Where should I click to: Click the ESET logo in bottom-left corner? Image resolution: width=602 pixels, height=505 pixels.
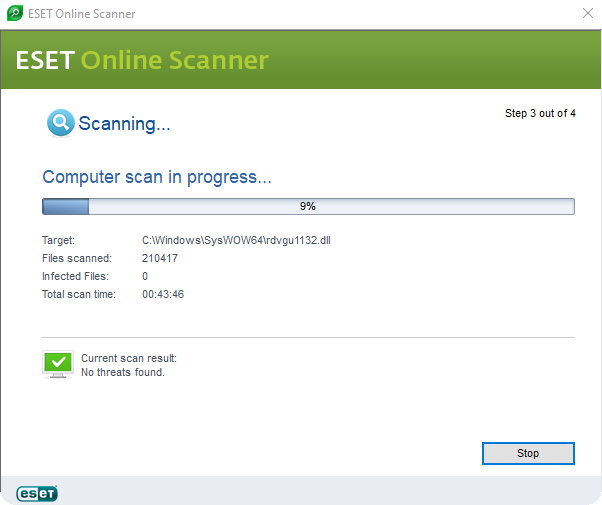(x=37, y=492)
